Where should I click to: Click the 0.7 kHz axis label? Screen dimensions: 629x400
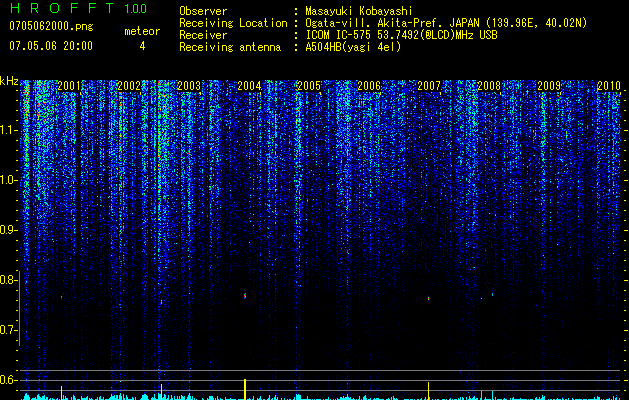(8, 330)
